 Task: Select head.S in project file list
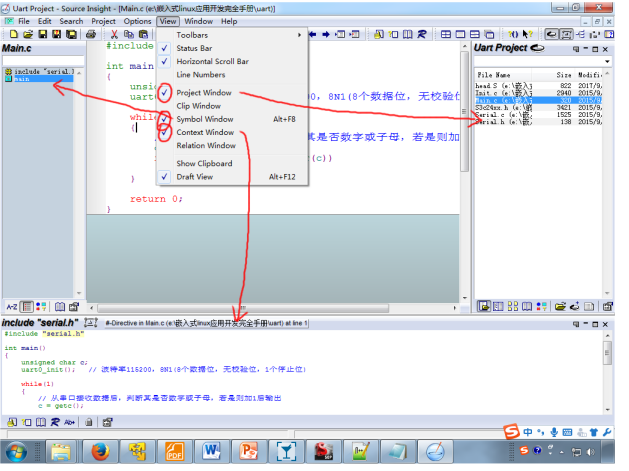coord(538,86)
